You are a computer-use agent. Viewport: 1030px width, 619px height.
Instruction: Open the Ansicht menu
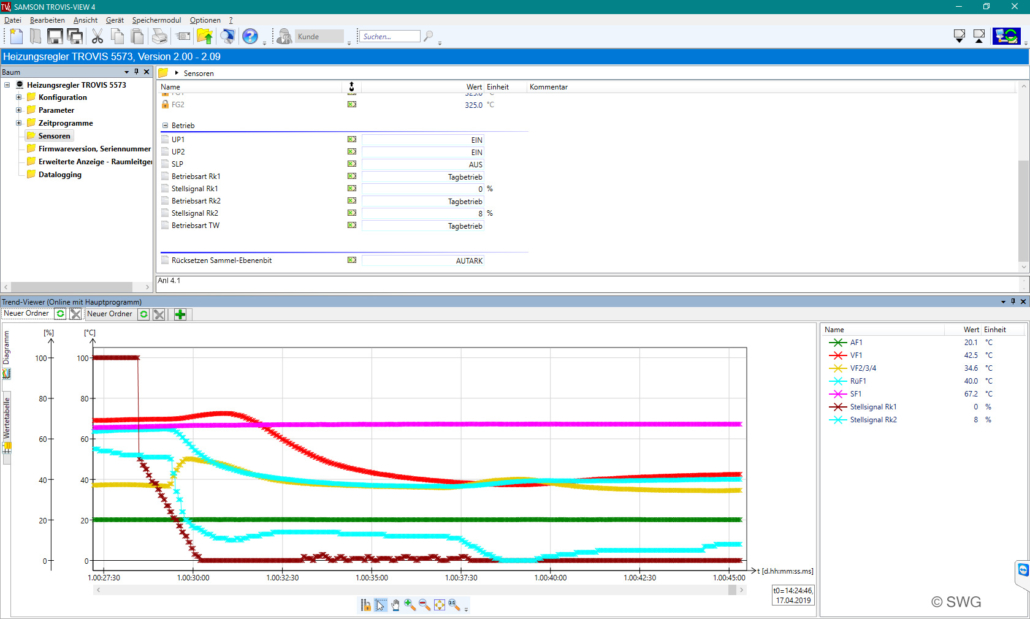click(85, 20)
